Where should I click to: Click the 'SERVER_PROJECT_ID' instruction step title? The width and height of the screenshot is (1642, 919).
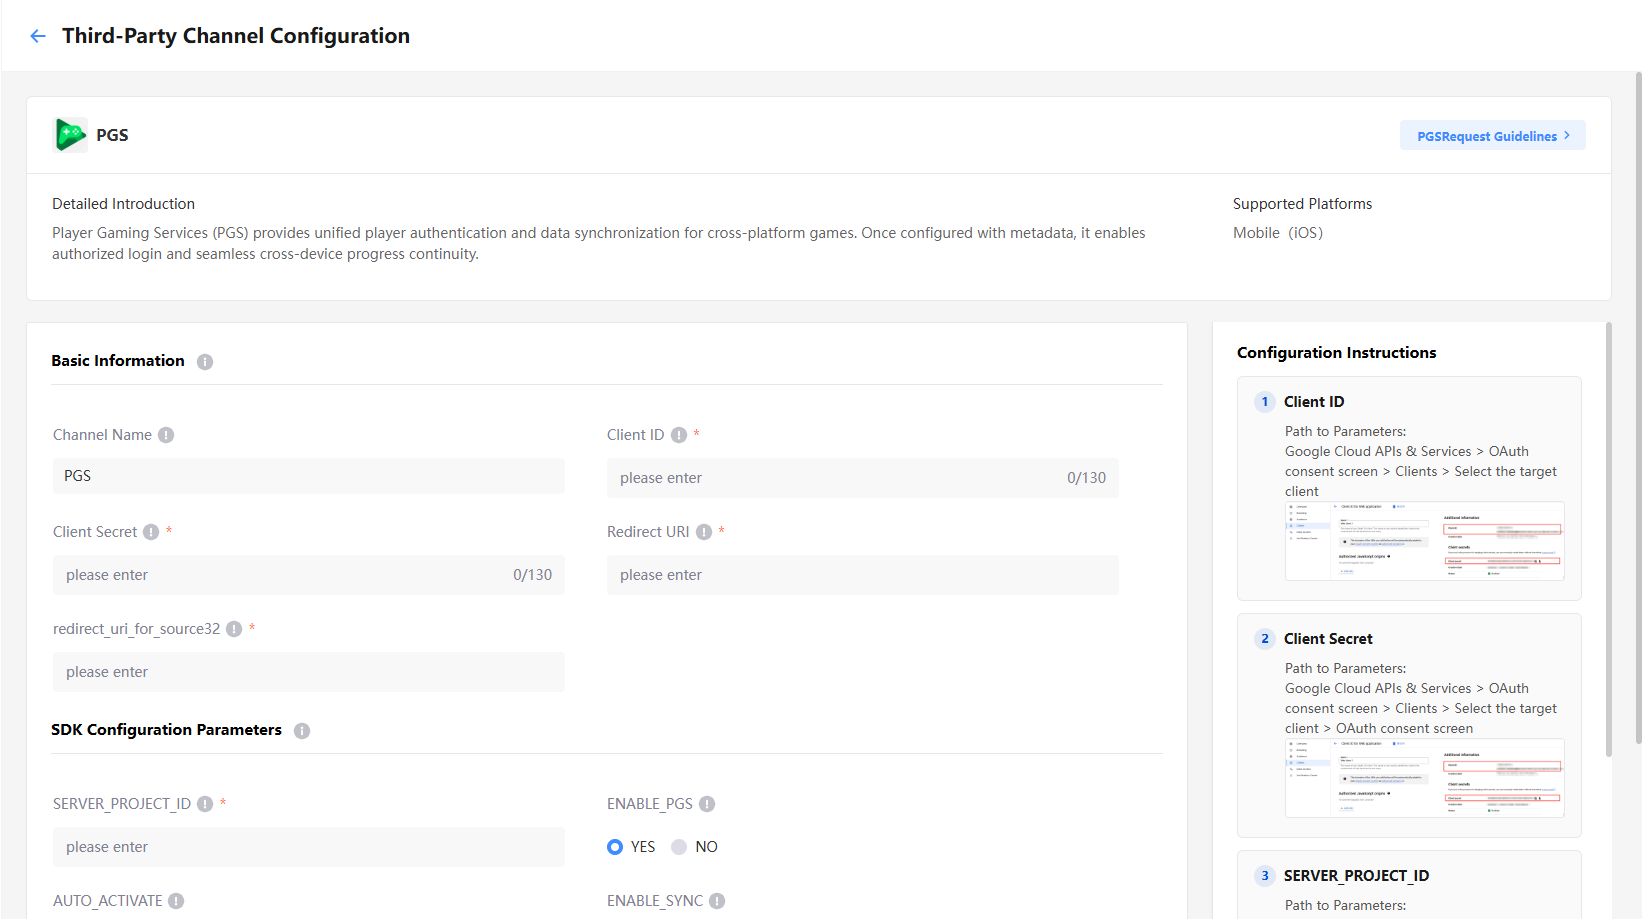point(1356,876)
